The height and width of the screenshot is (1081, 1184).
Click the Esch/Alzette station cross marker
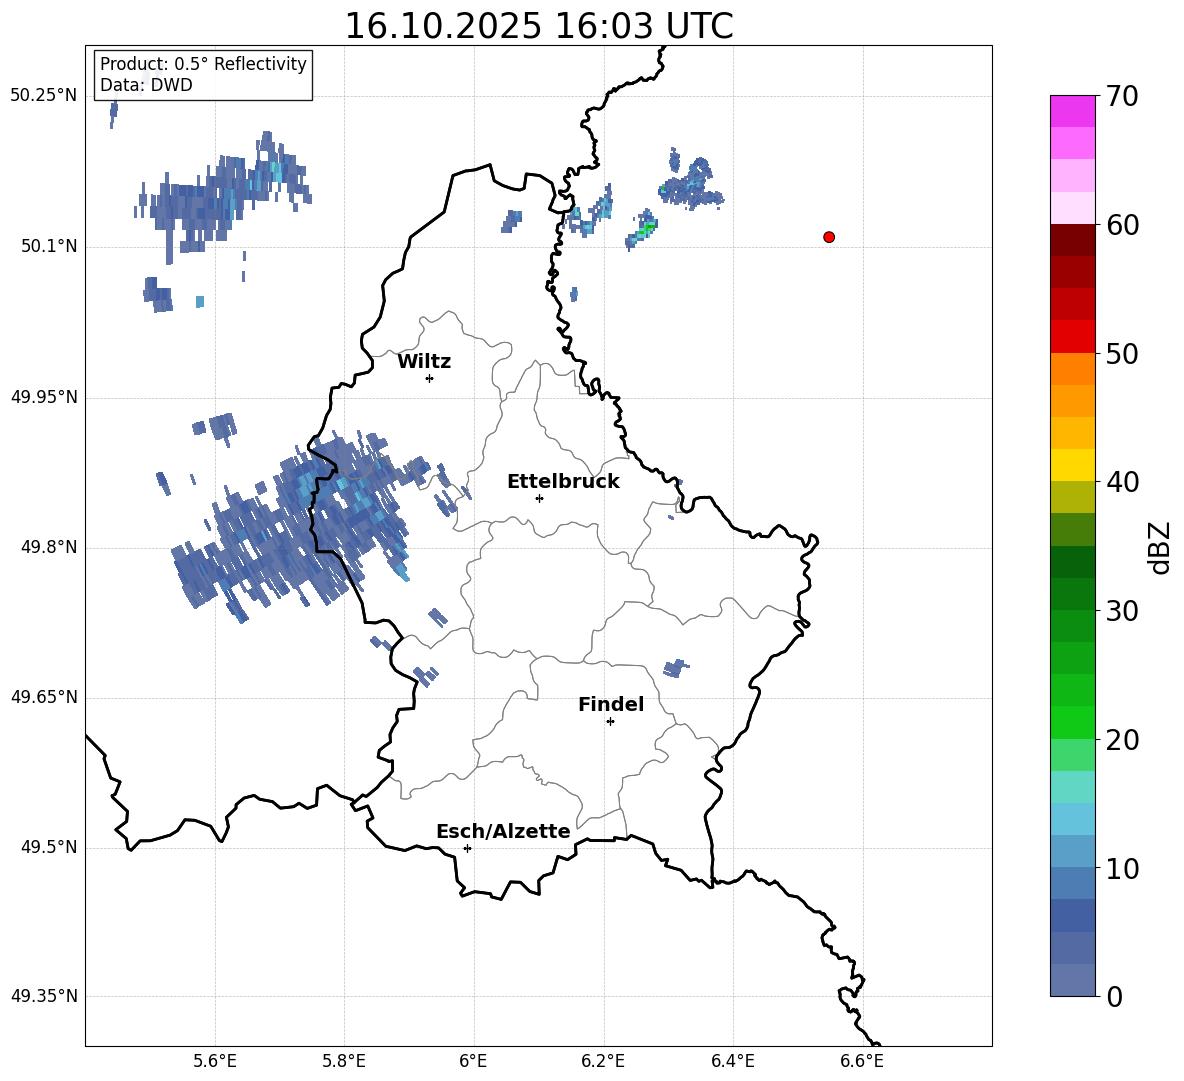pos(467,848)
